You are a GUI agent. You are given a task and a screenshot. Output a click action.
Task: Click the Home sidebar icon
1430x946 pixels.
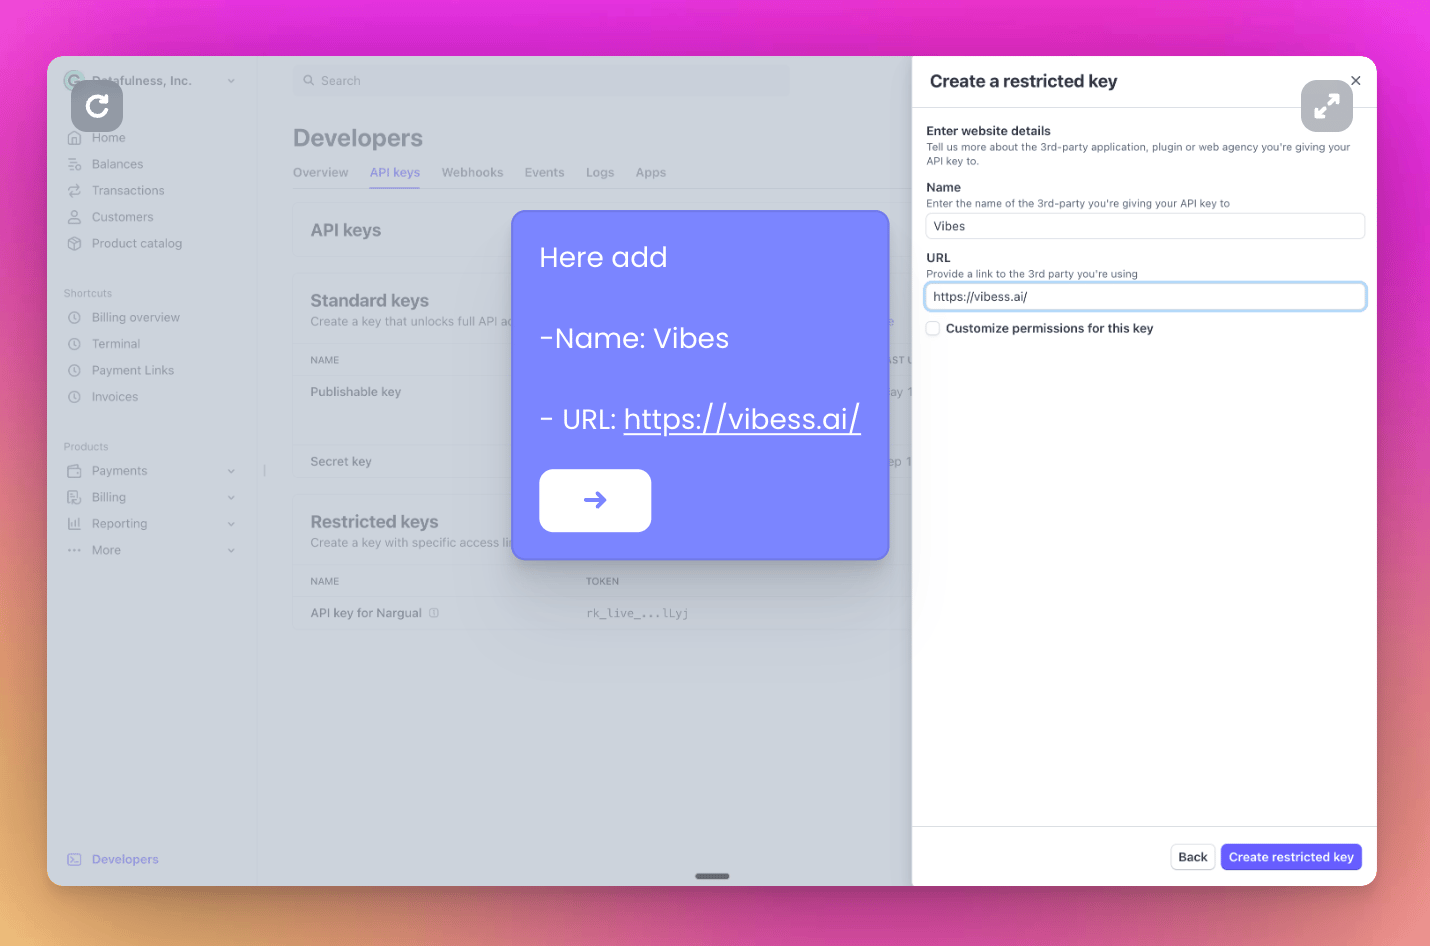74,138
